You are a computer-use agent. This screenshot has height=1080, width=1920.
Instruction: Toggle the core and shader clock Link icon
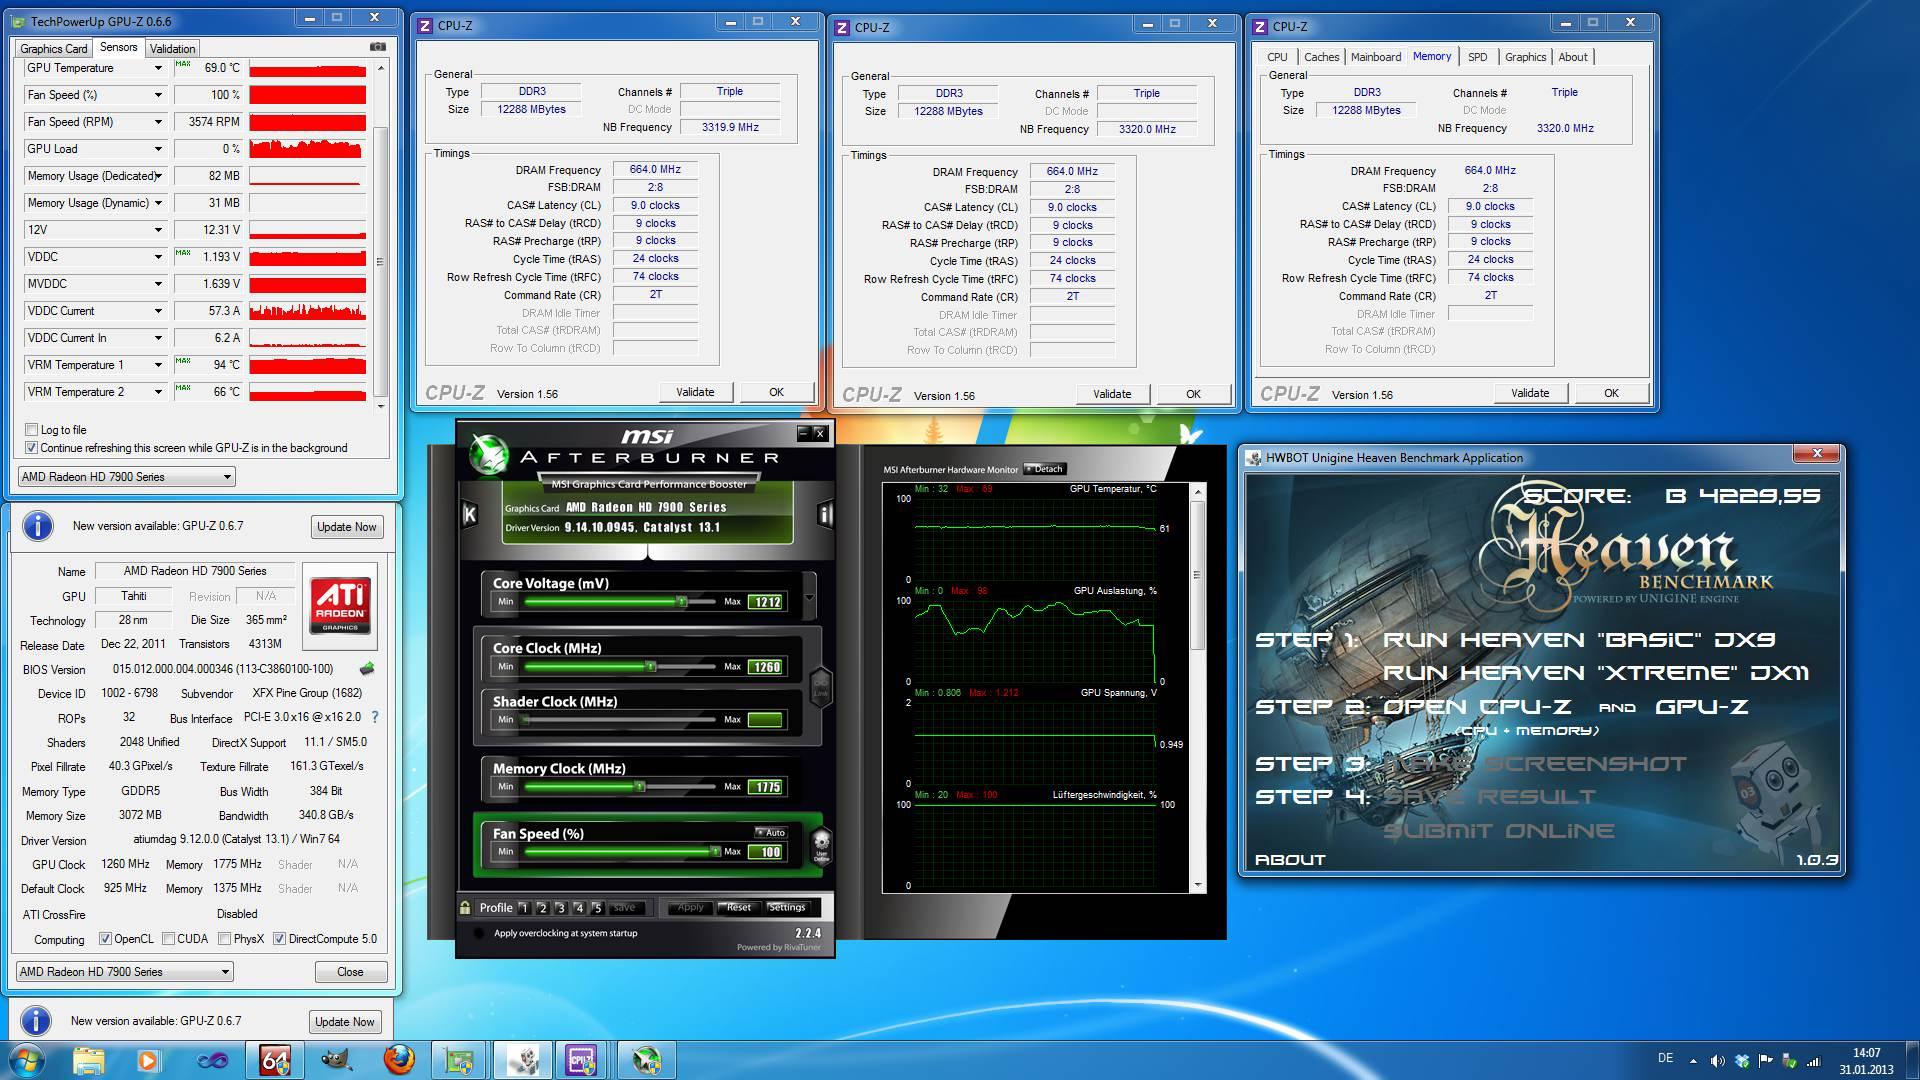(821, 687)
